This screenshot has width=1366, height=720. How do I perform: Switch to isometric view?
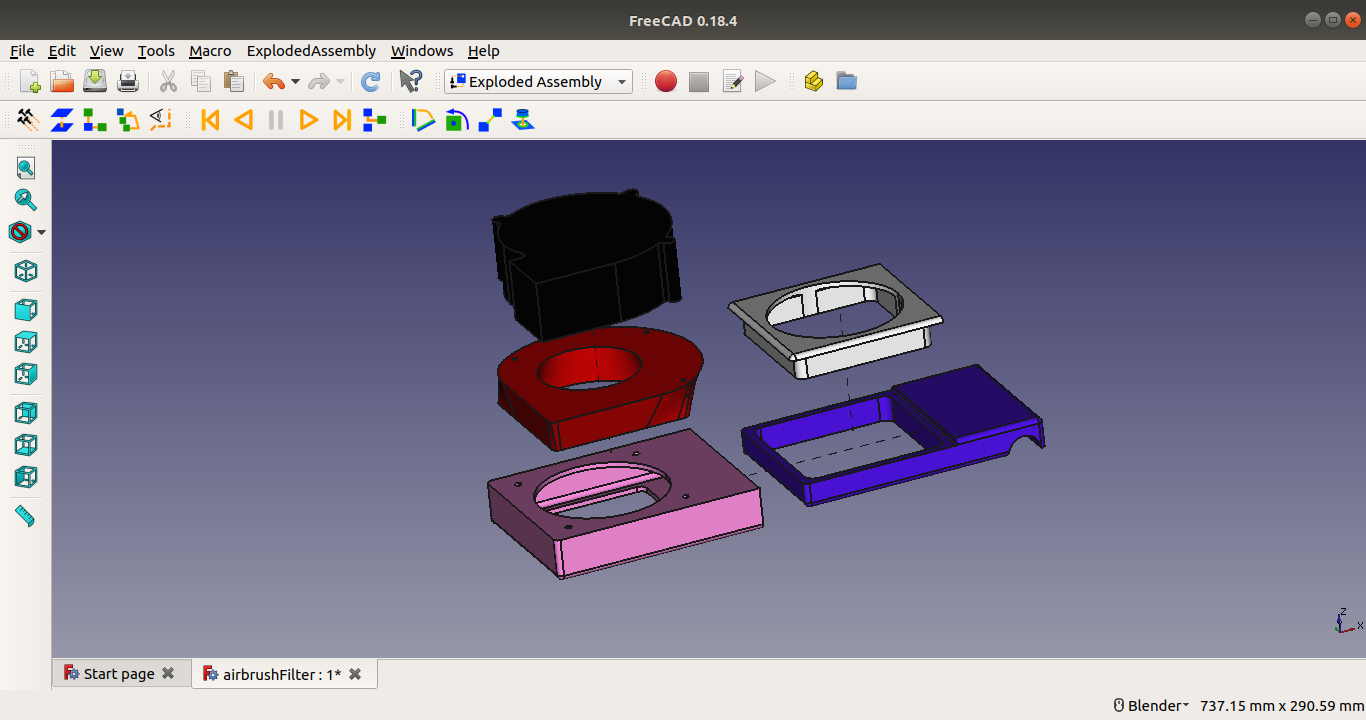(26, 271)
